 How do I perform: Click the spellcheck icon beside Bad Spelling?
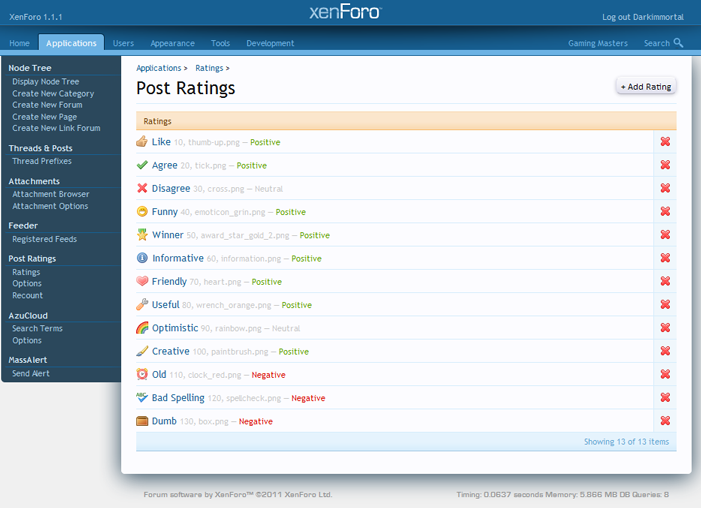click(x=142, y=398)
